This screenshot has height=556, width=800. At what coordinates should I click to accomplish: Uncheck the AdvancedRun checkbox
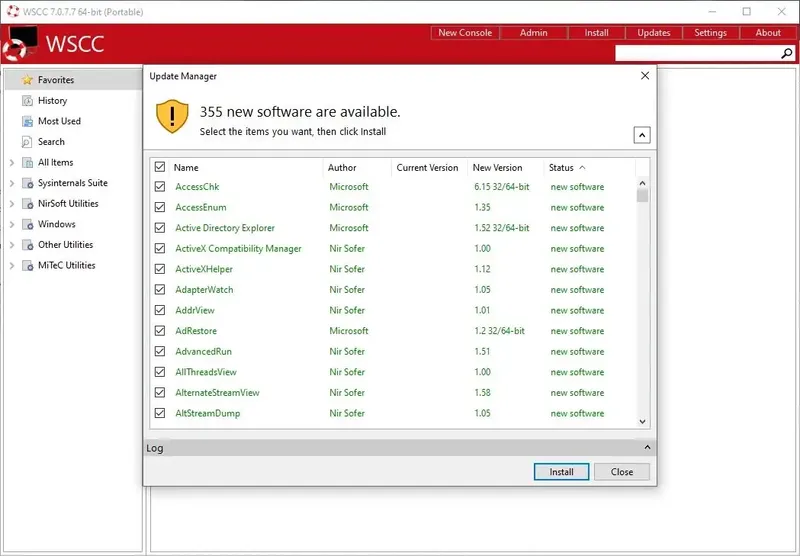(x=160, y=351)
